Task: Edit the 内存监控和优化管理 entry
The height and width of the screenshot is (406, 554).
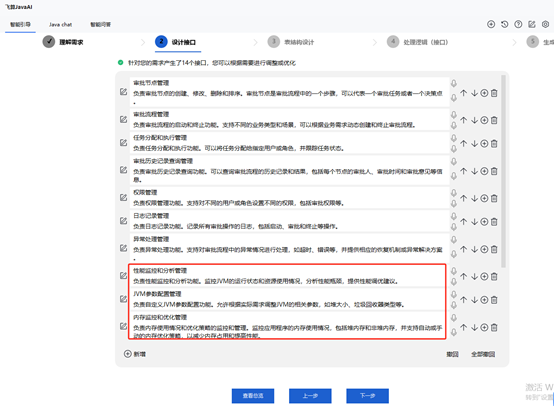Action: pos(123,326)
